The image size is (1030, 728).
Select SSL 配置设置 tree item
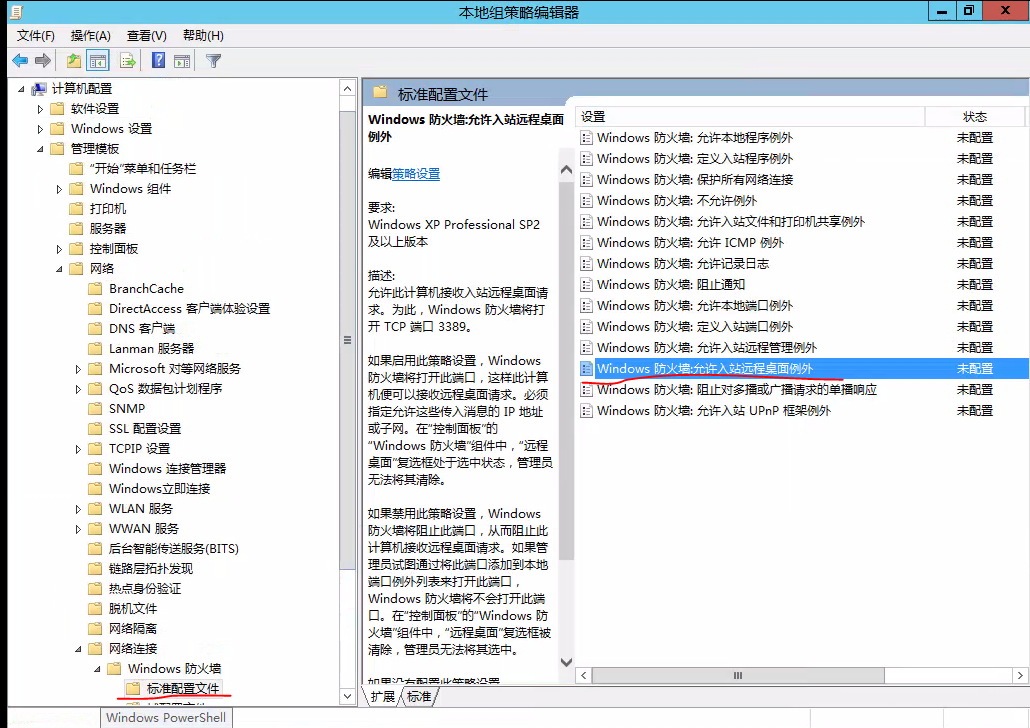[x=145, y=428]
